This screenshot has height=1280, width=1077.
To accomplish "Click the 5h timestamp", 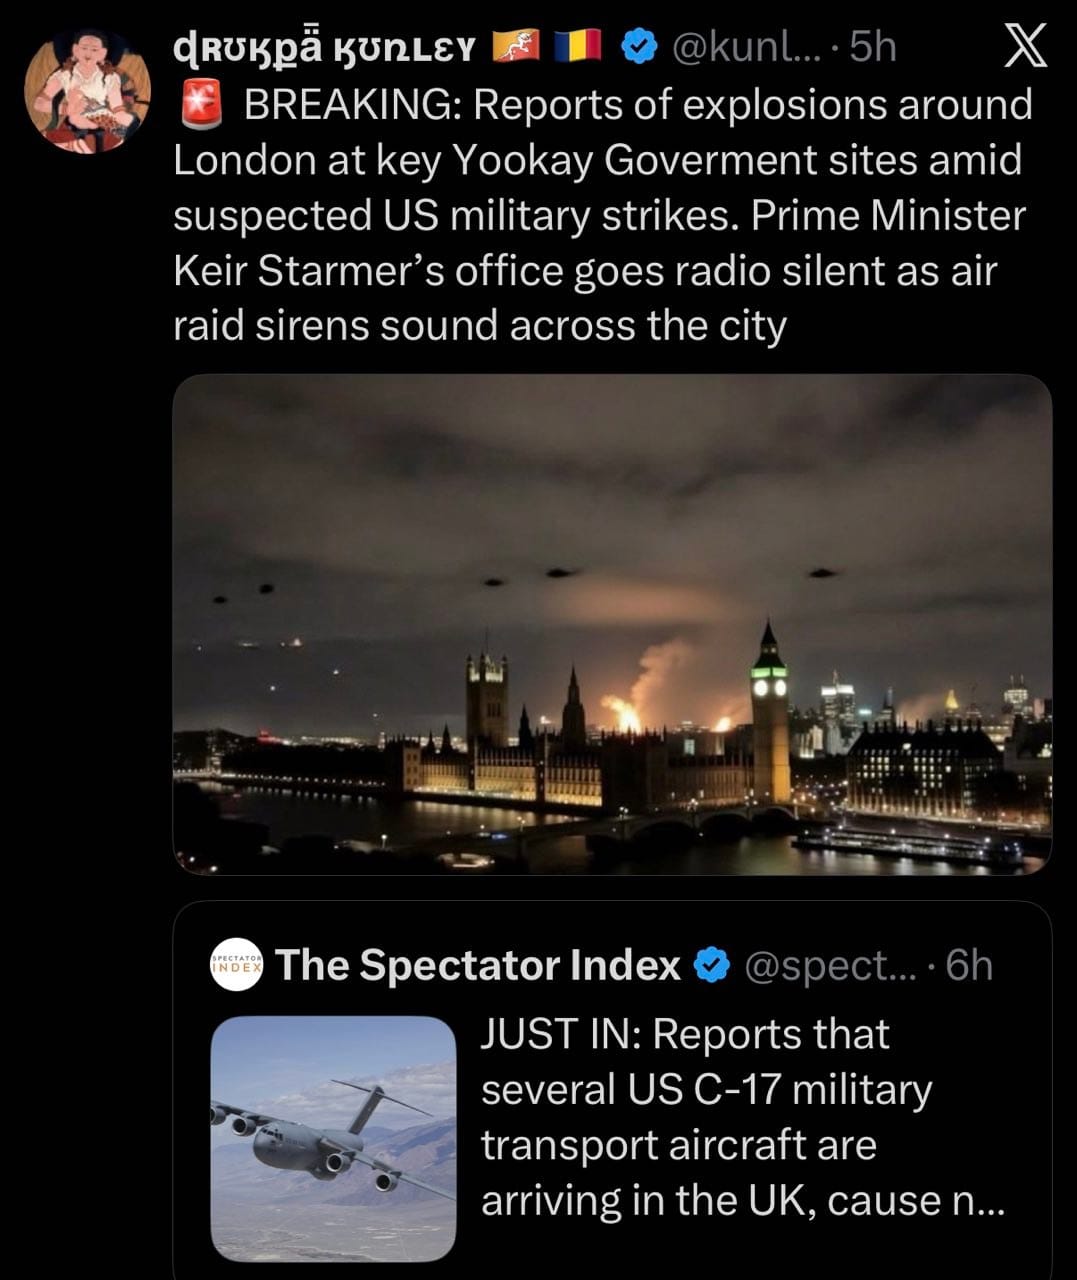I will click(x=873, y=47).
